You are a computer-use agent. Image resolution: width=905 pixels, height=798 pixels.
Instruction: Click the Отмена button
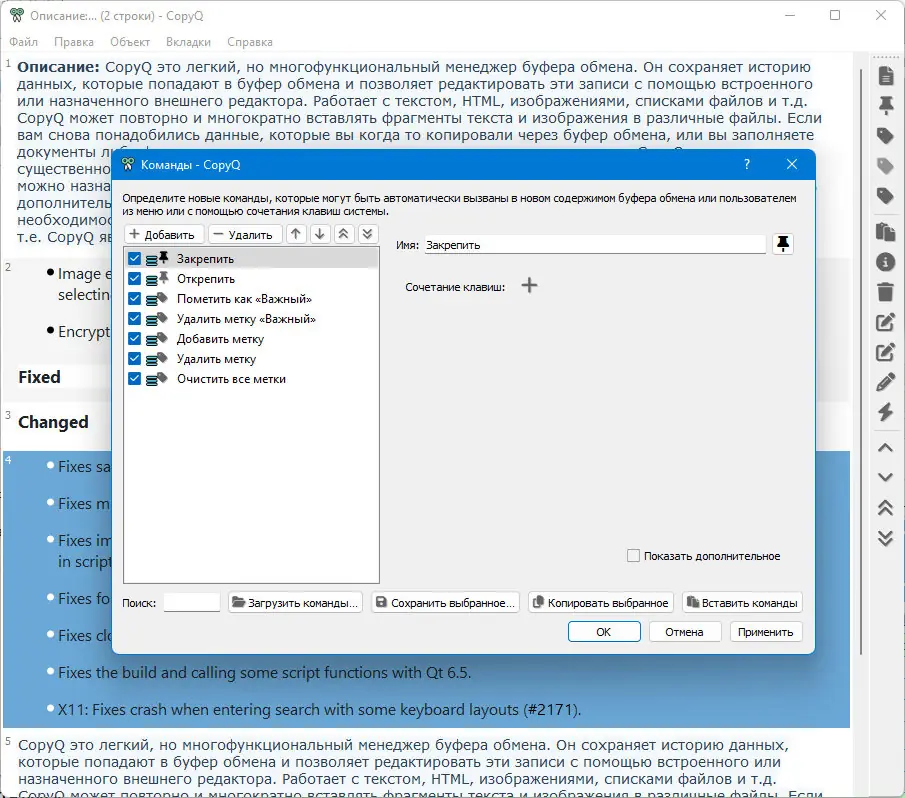[685, 631]
